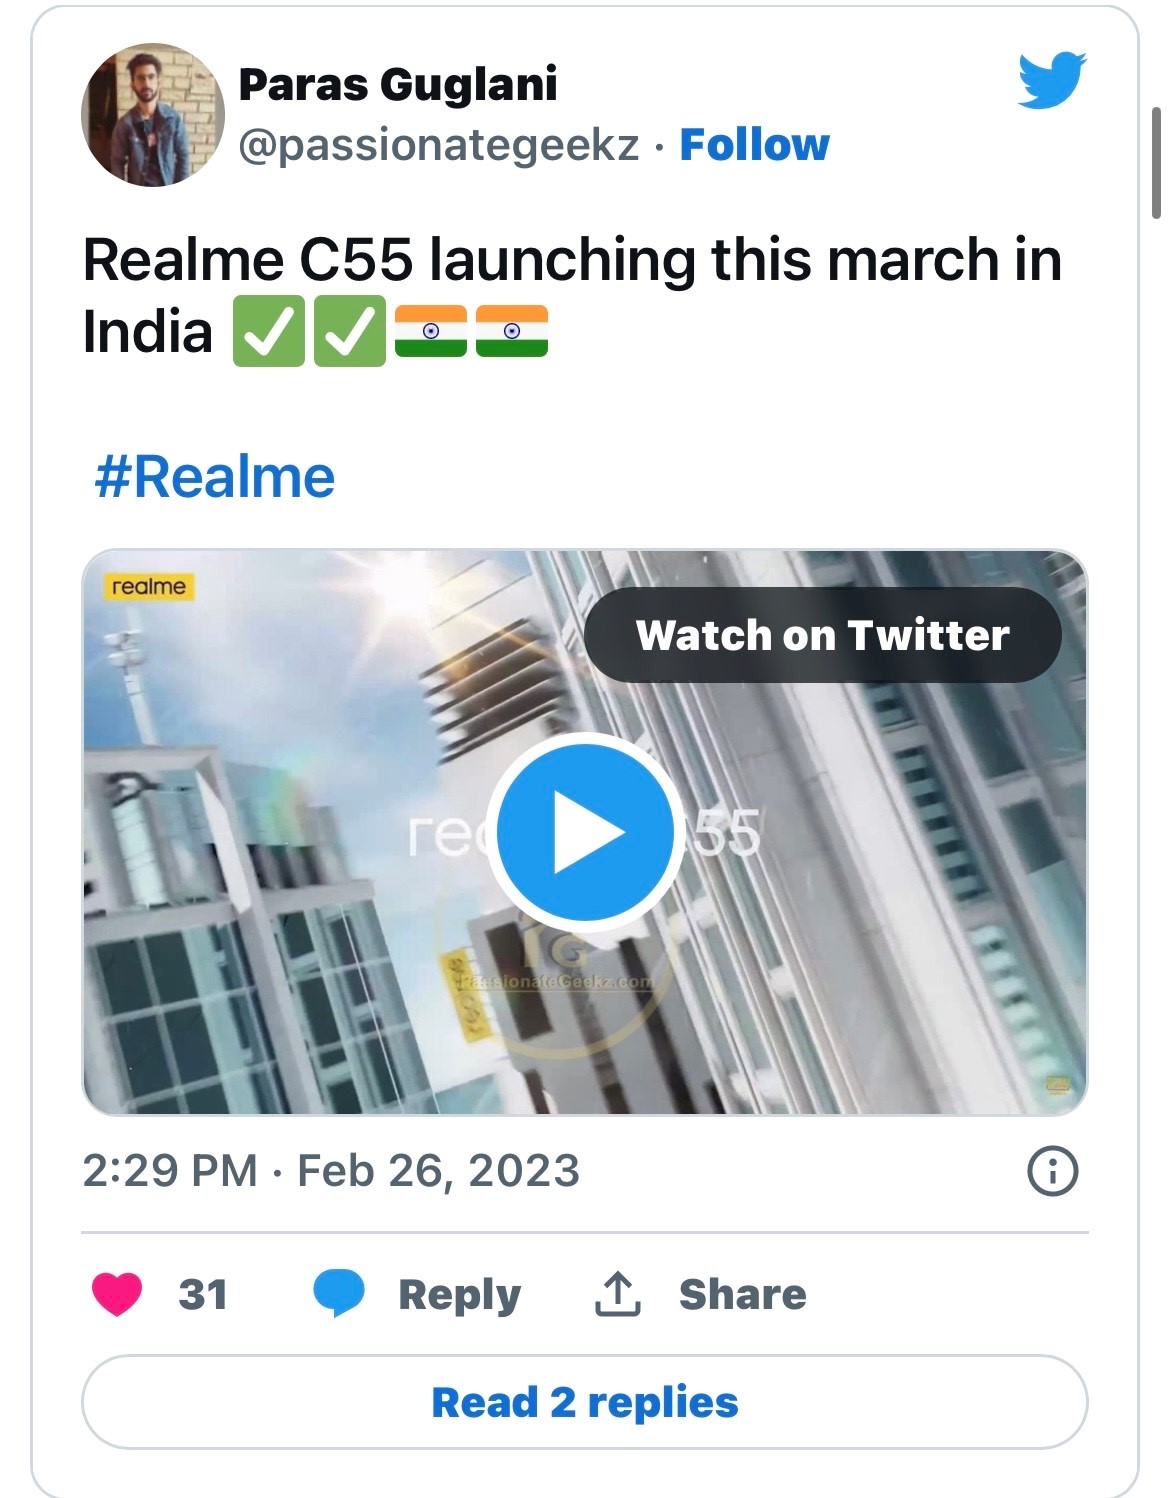Follow the @passionategeekz account

[754, 145]
